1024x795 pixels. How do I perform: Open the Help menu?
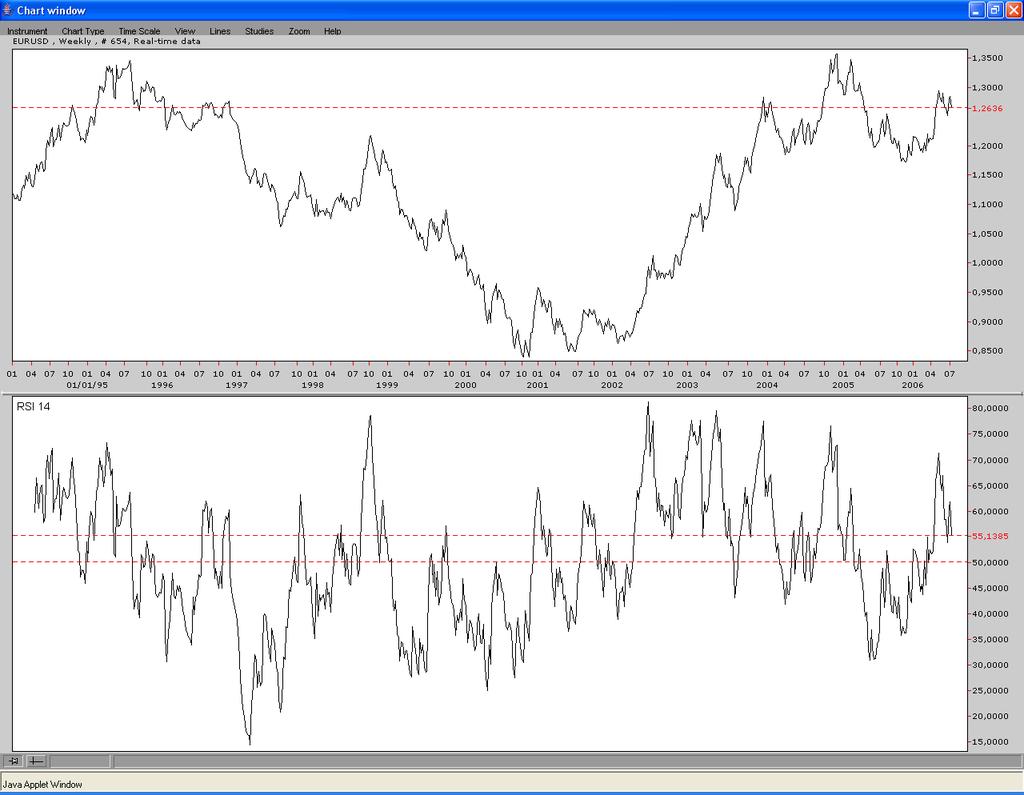(x=332, y=31)
